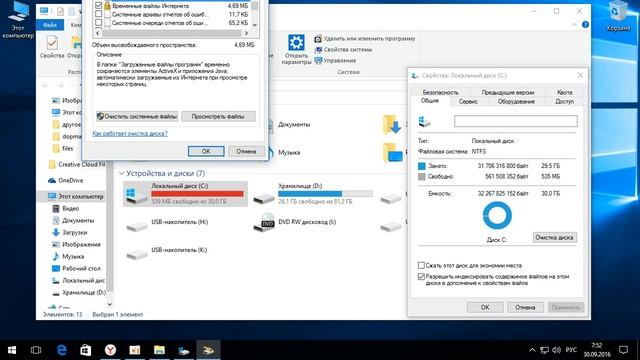The width and height of the screenshot is (640, 360).
Task: Select the 'files' folder in navigation pane
Action: coord(63,149)
